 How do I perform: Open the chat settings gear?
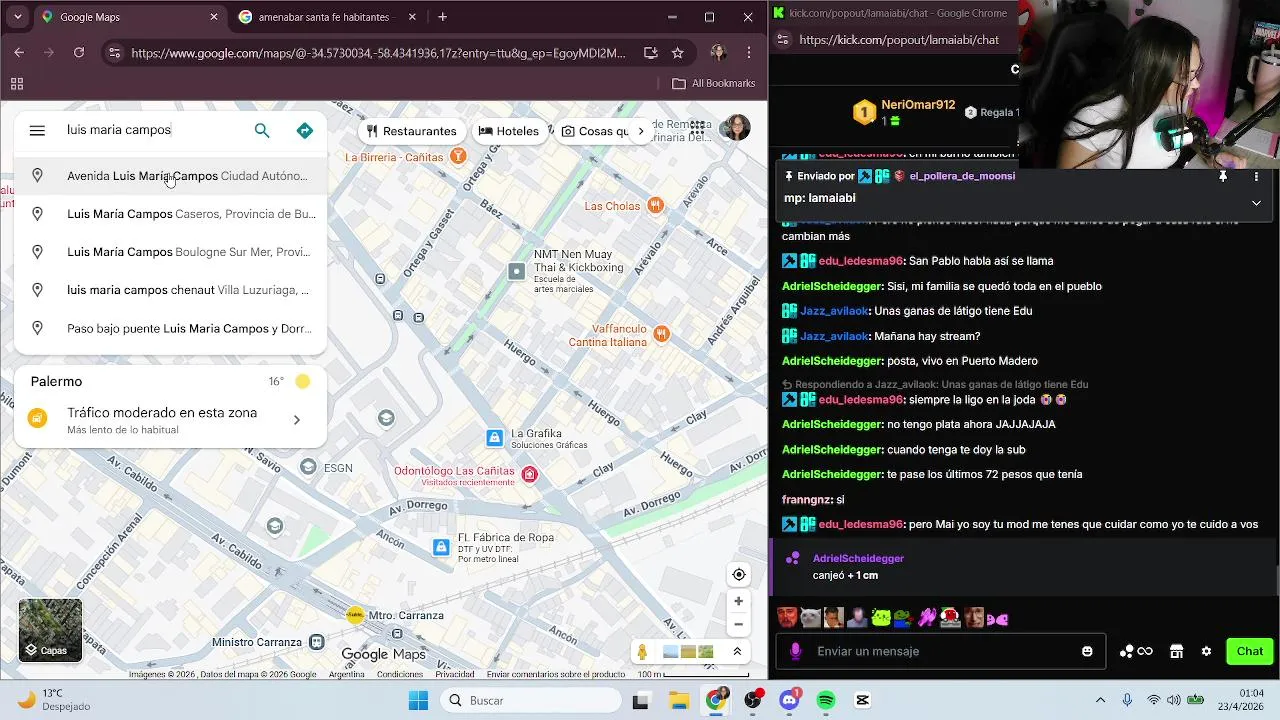(1206, 651)
